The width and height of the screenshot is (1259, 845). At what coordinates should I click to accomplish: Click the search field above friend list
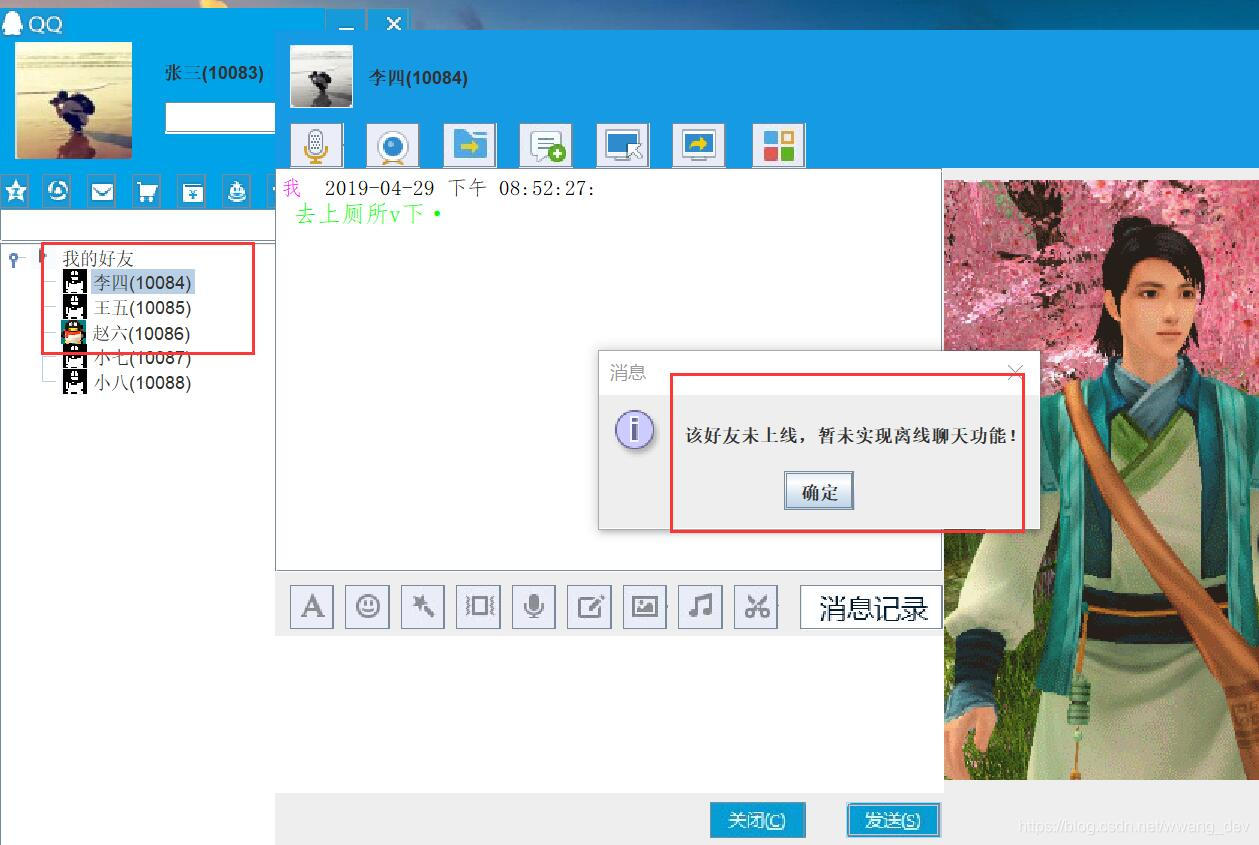click(138, 226)
